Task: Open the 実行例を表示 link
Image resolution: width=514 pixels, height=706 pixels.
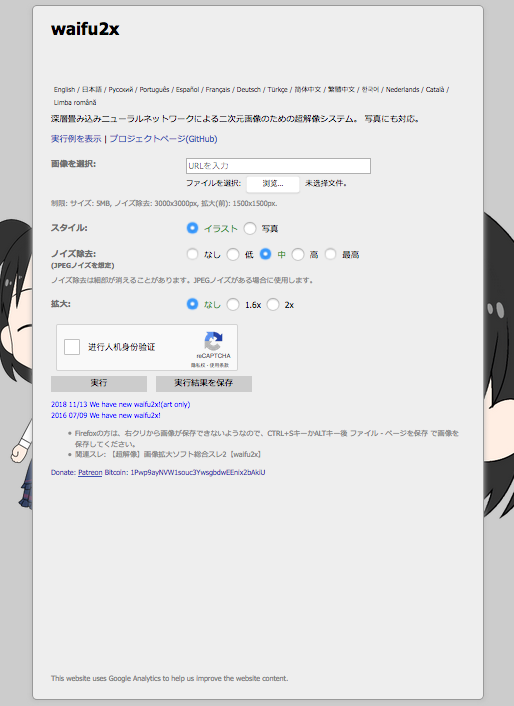Action: click(76, 139)
